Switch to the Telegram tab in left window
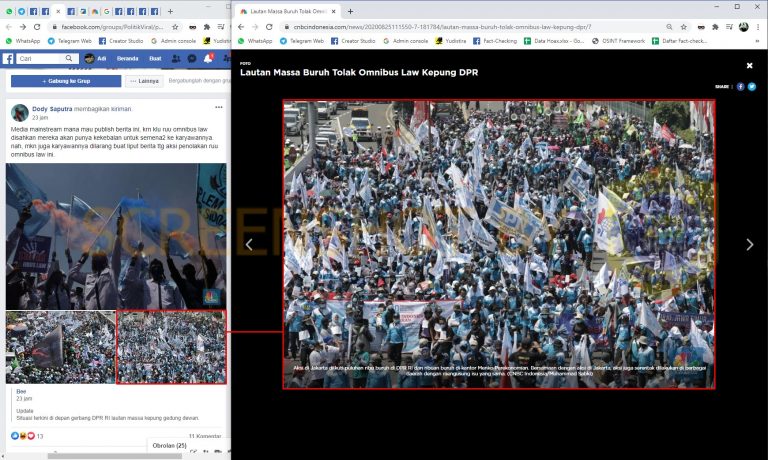Viewport: 768px width, 460px height. [22, 11]
